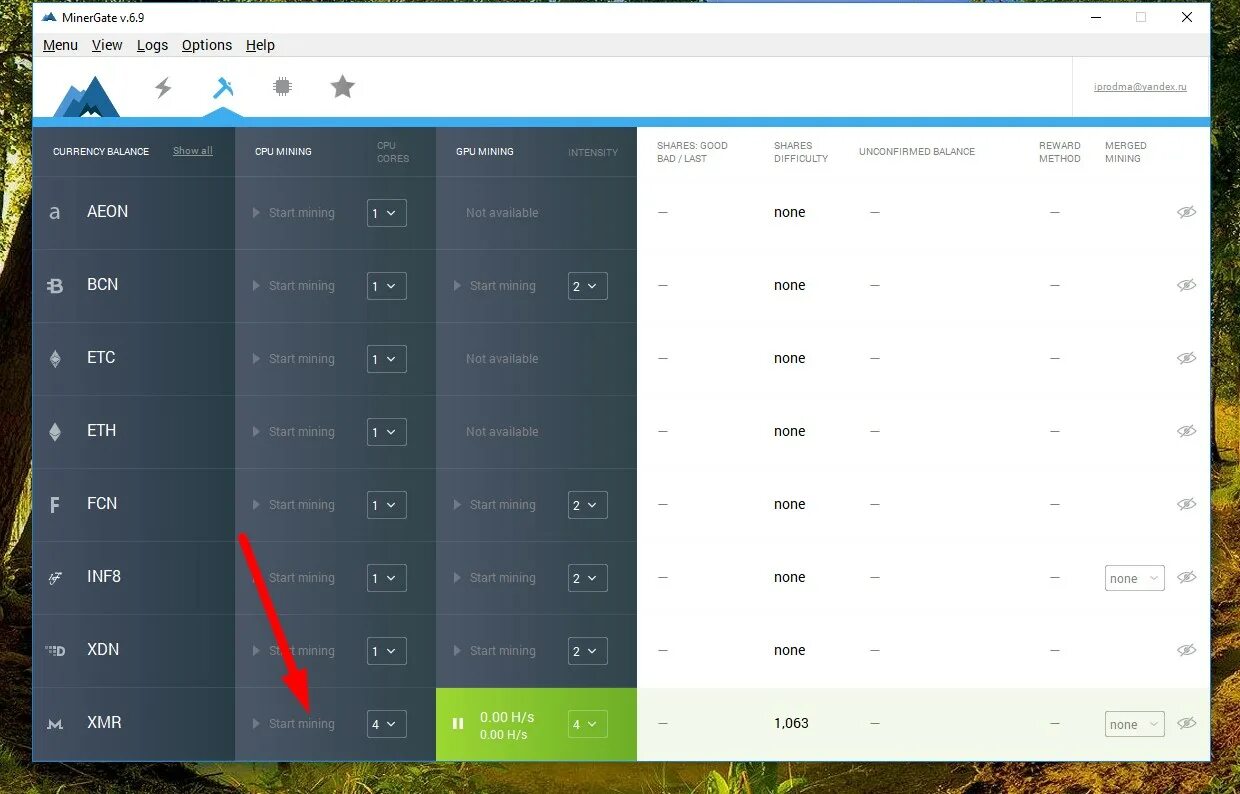This screenshot has width=1240, height=794.
Task: Hide the XDN row with eye icon
Action: point(1186,650)
